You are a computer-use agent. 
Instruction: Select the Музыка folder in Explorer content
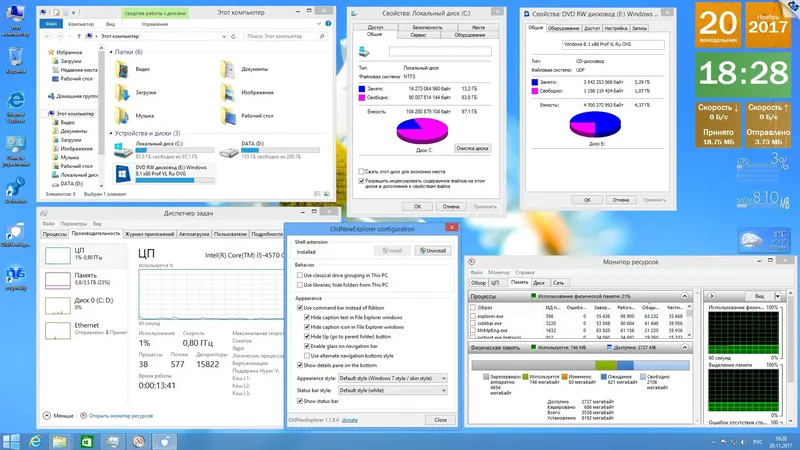pyautogui.click(x=135, y=116)
